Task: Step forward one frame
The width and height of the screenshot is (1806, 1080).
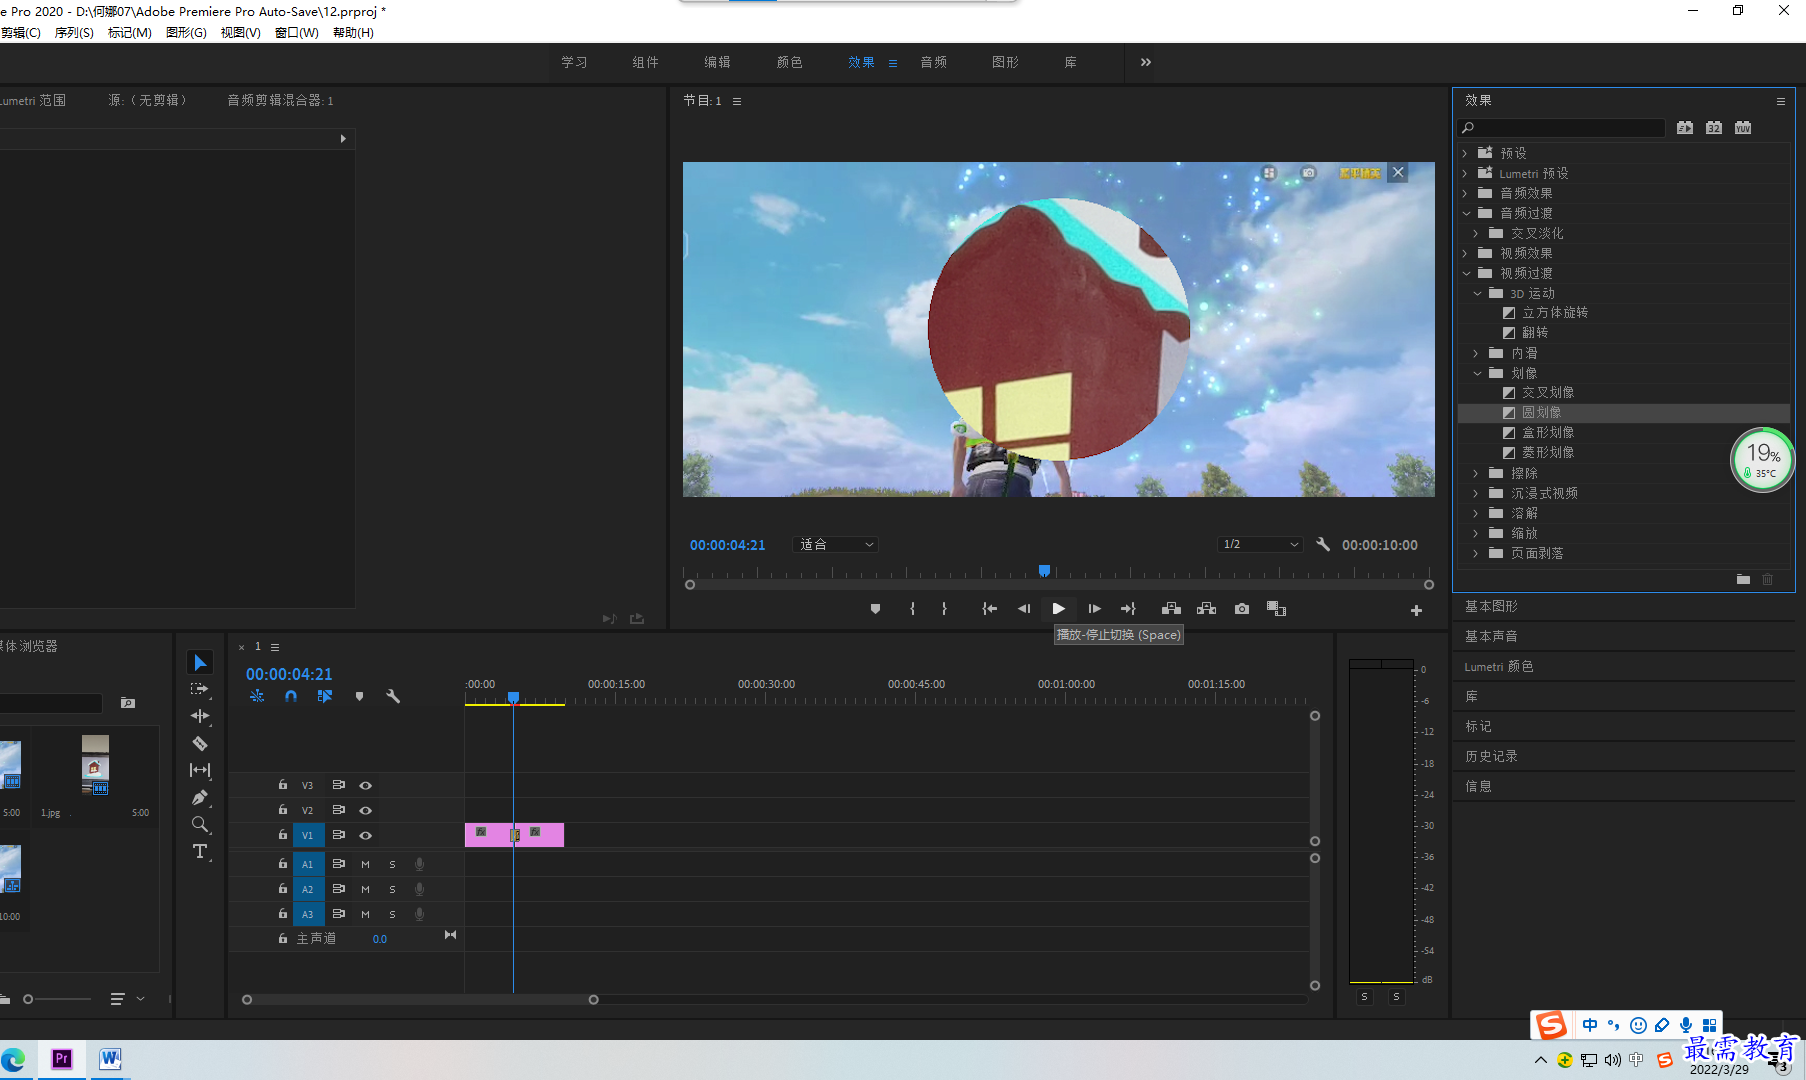Action: [1094, 609]
